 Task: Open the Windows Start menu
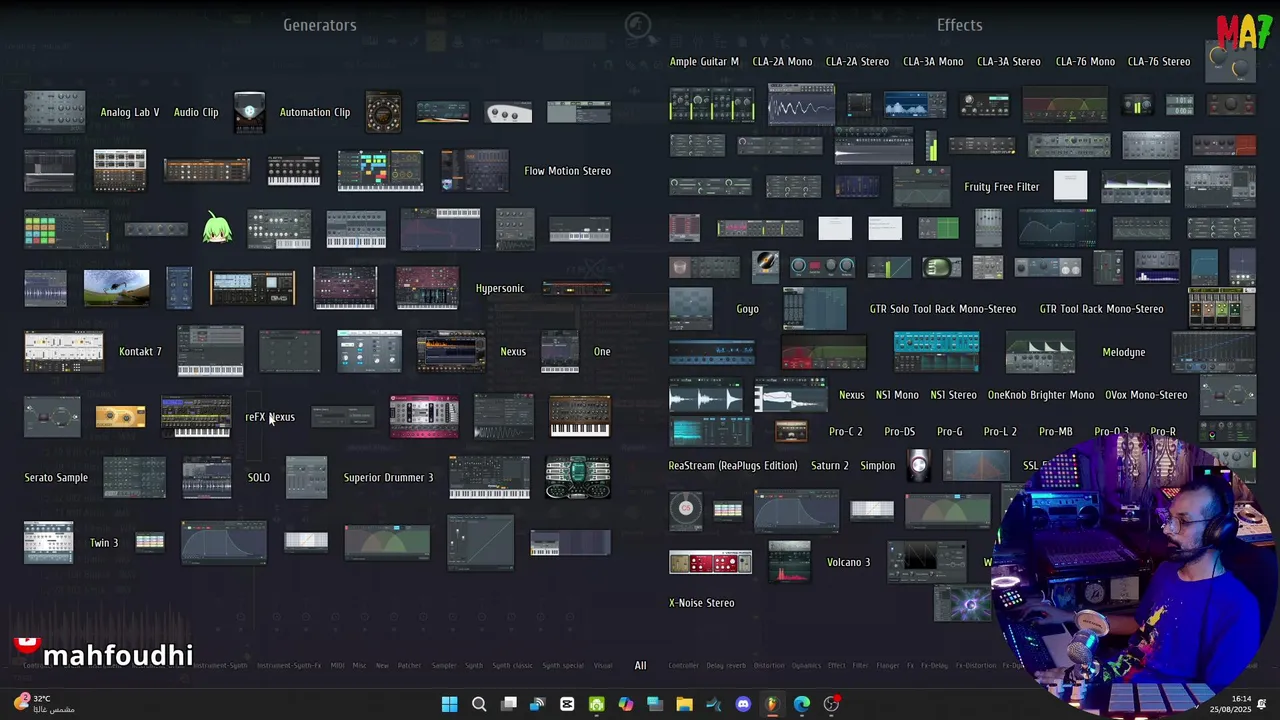click(x=450, y=704)
